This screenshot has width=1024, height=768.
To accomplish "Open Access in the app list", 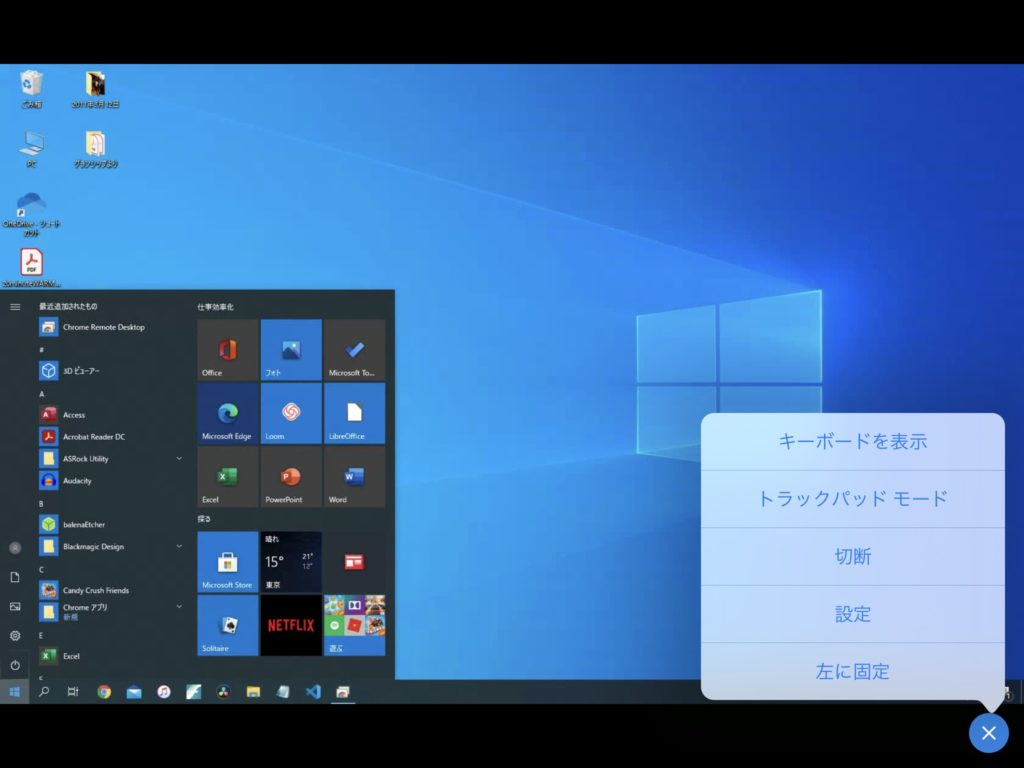I will tap(111, 415).
